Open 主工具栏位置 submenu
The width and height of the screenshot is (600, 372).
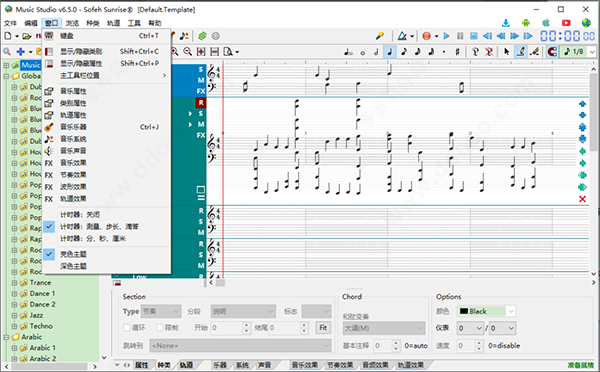point(106,75)
